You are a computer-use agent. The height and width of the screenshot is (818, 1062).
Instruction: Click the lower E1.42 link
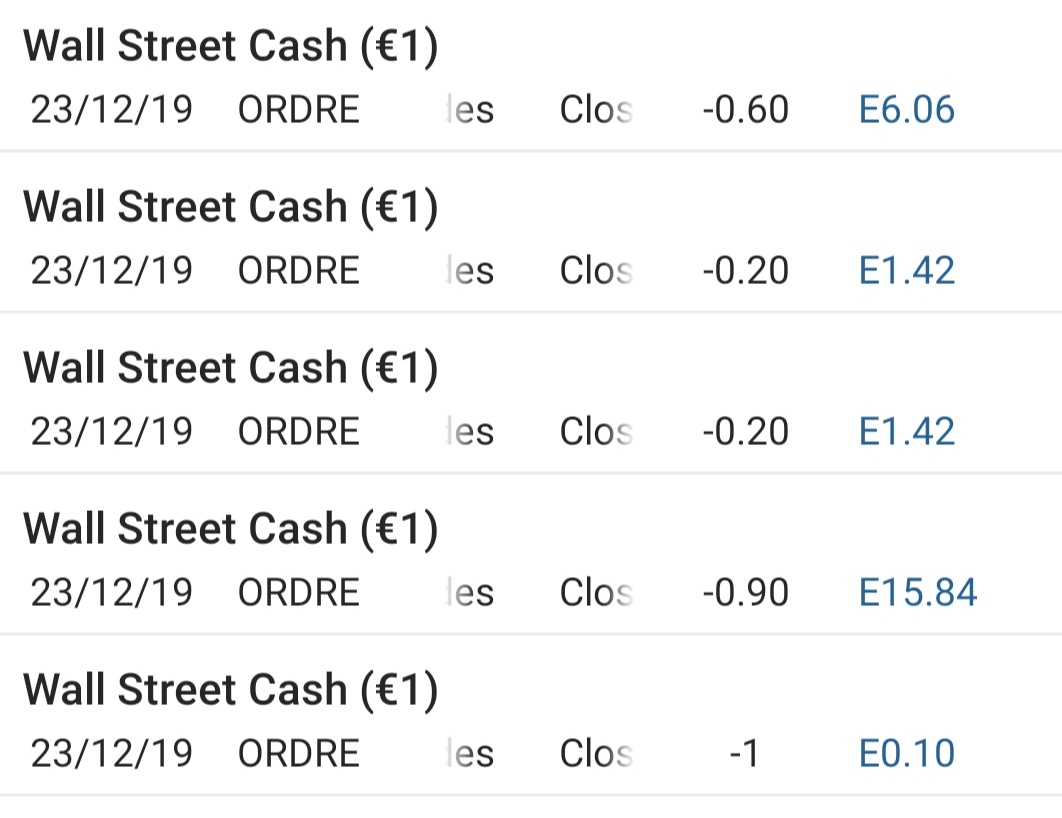point(907,431)
